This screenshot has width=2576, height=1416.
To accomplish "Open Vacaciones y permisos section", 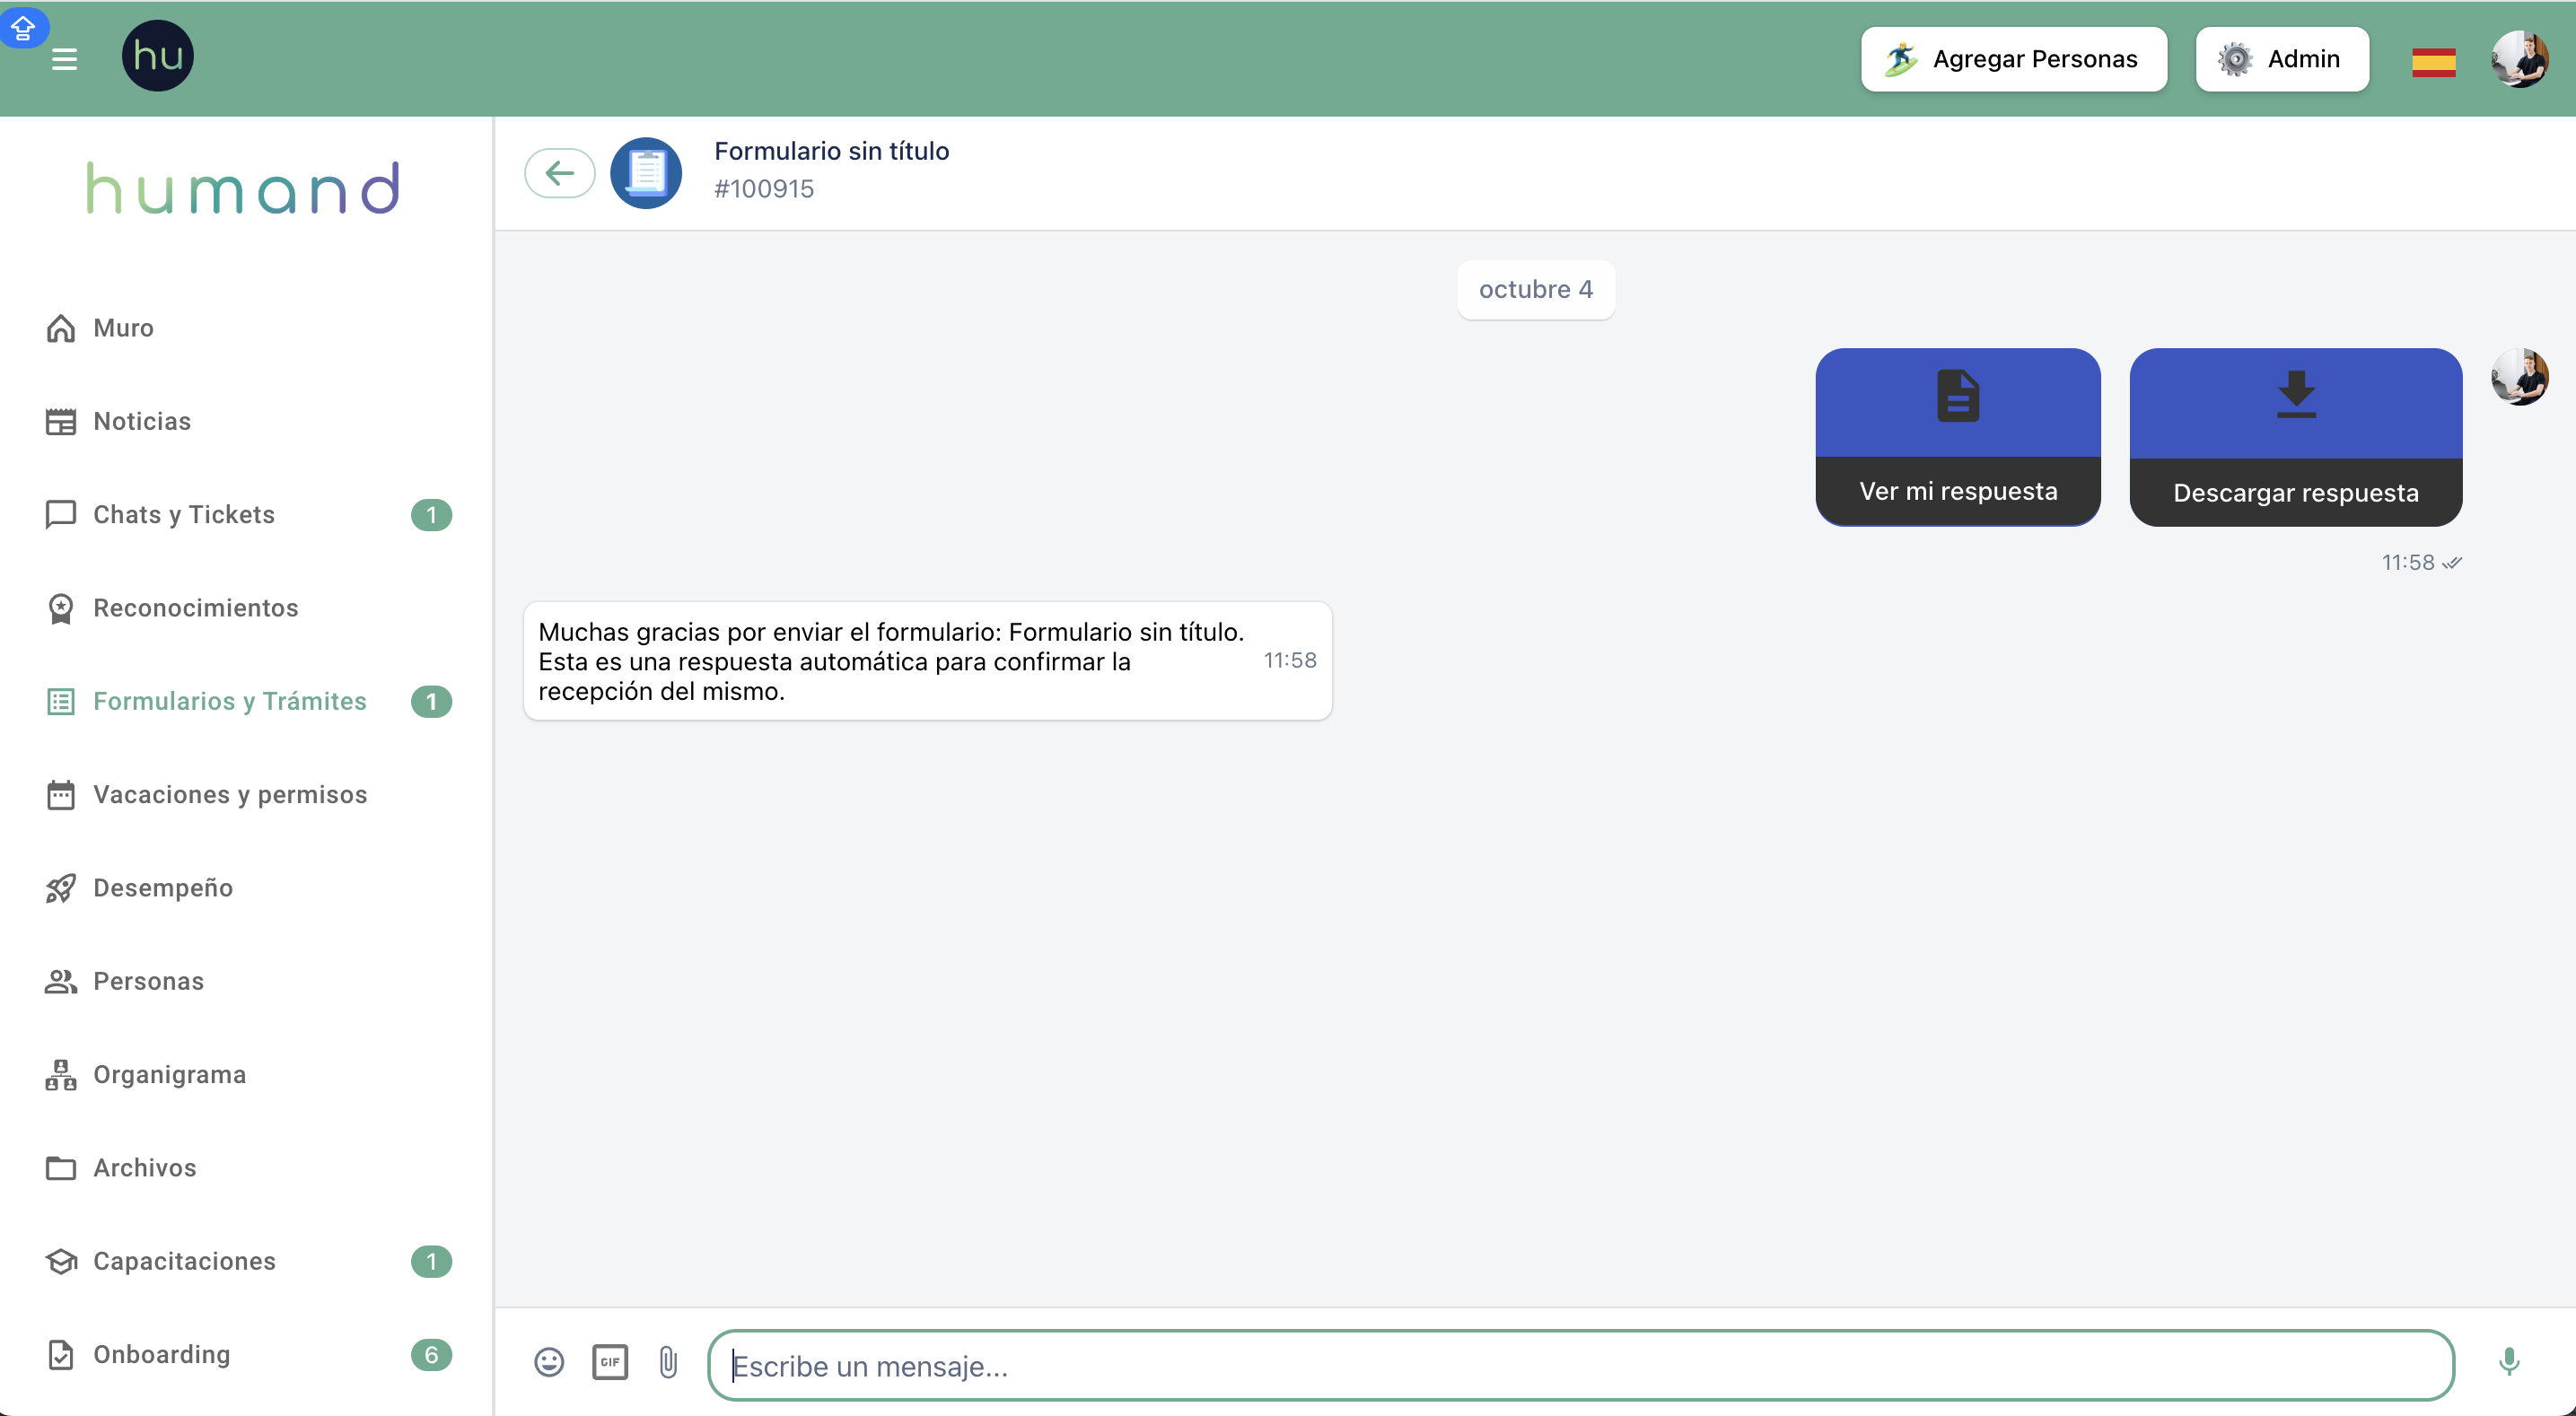I will click(x=230, y=794).
